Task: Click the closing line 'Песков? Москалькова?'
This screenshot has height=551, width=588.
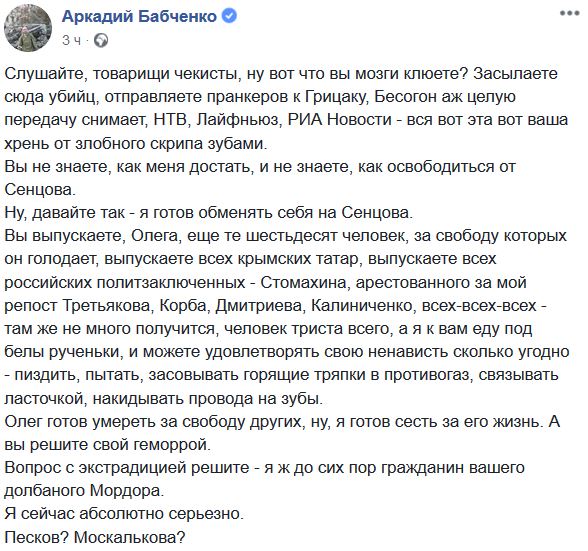Action: click(95, 537)
